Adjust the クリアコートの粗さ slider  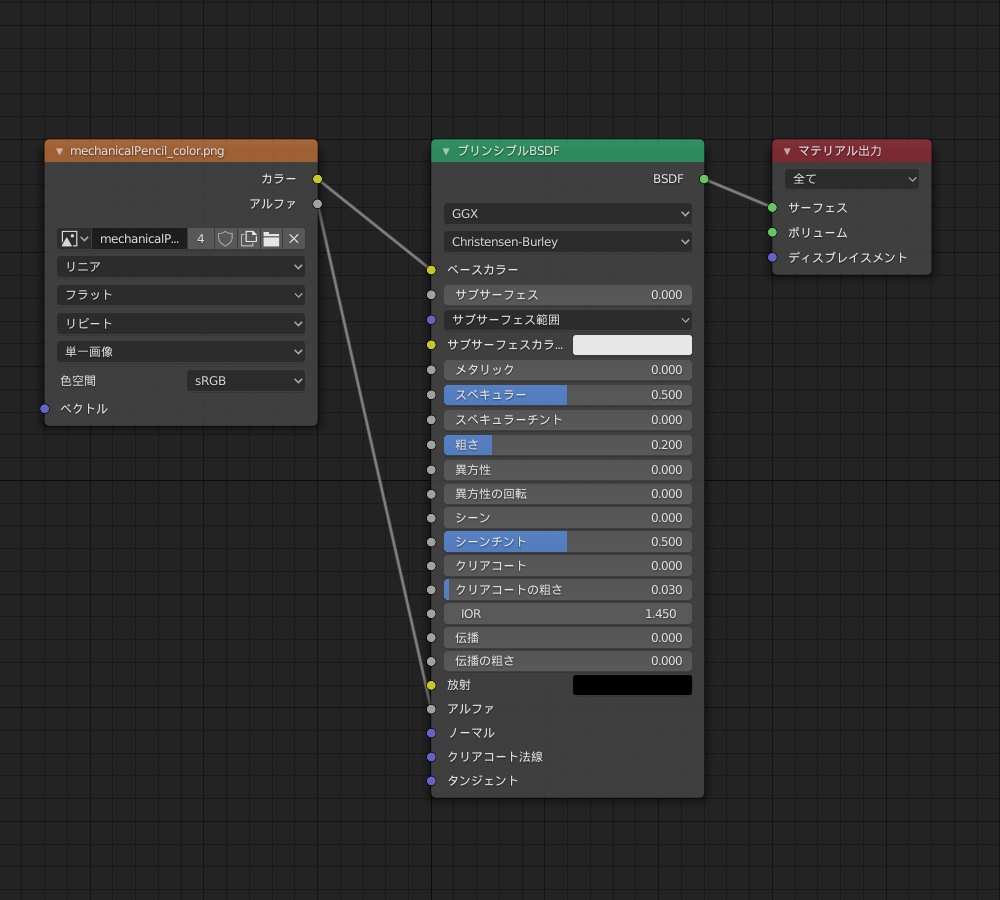[568, 590]
